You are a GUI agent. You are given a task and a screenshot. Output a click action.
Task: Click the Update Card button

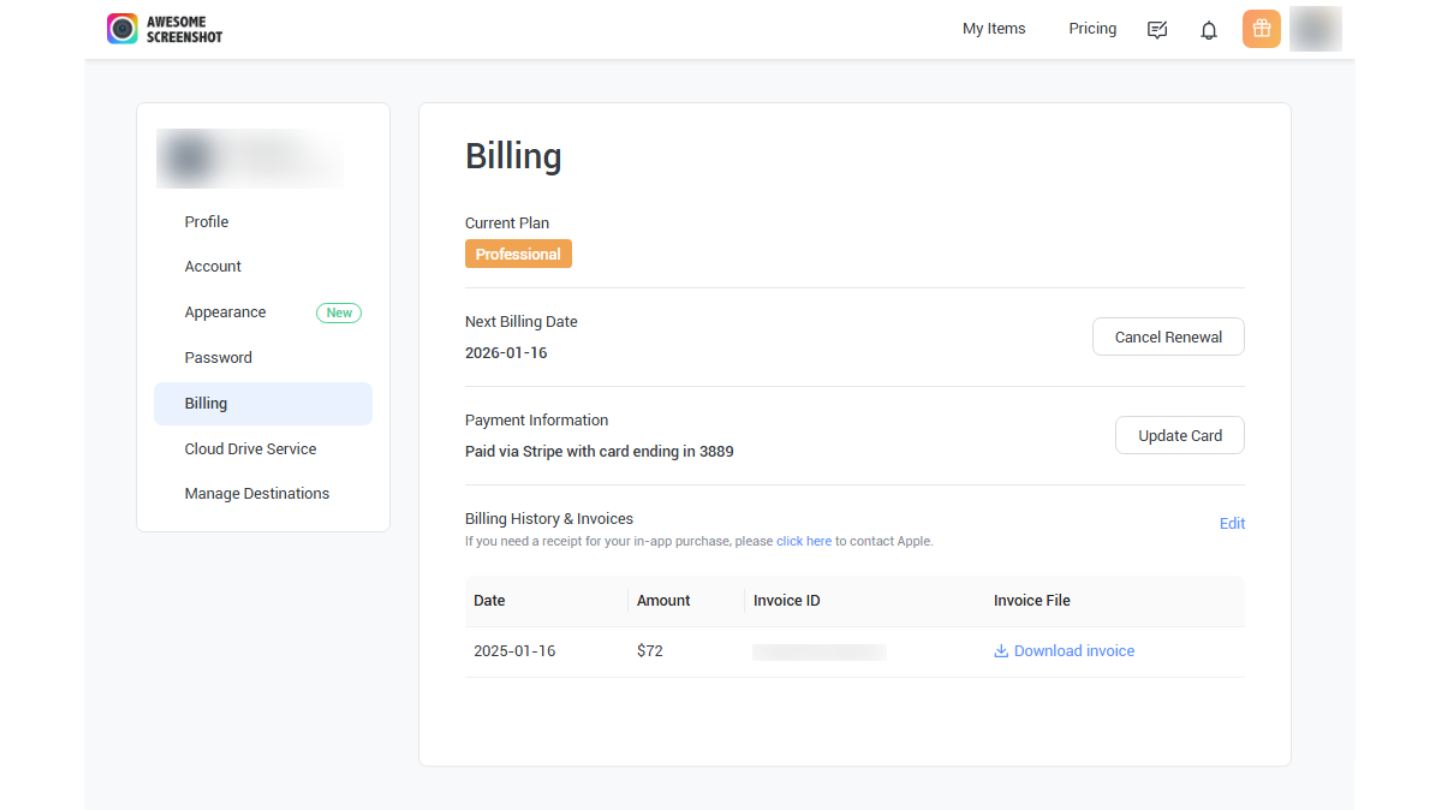click(x=1179, y=436)
